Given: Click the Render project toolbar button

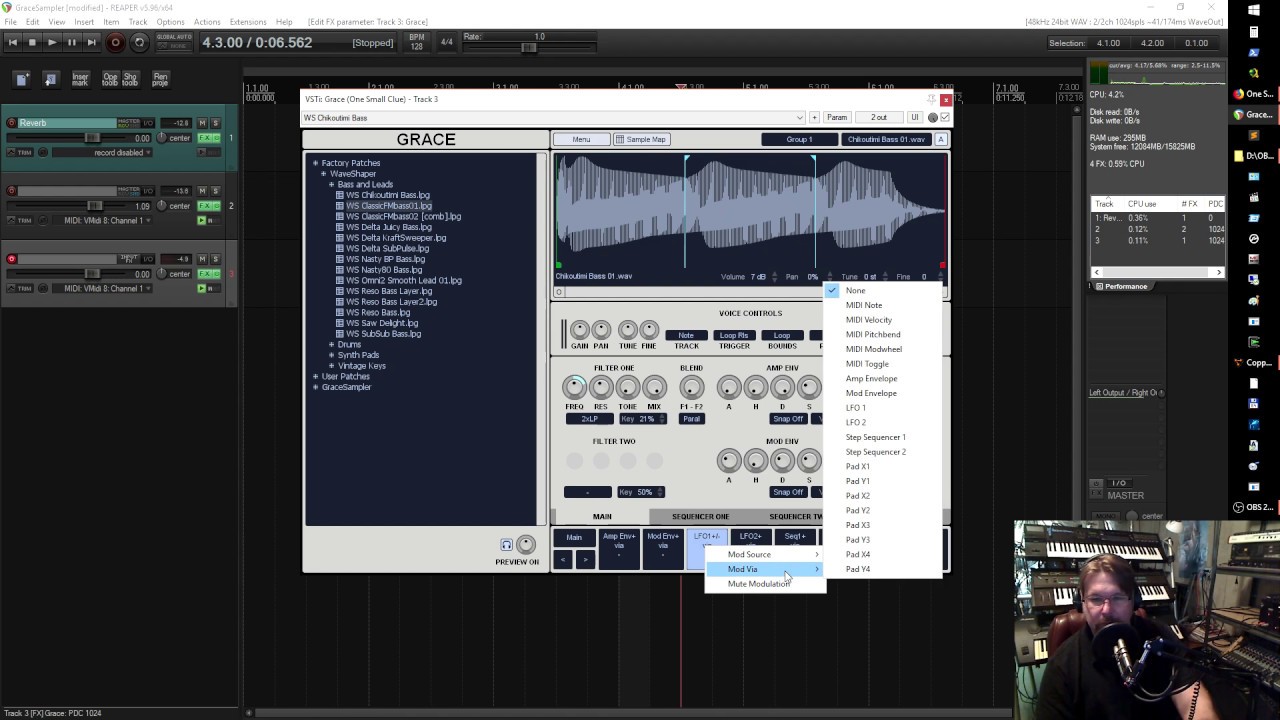Looking at the screenshot, I should pyautogui.click(x=160, y=79).
